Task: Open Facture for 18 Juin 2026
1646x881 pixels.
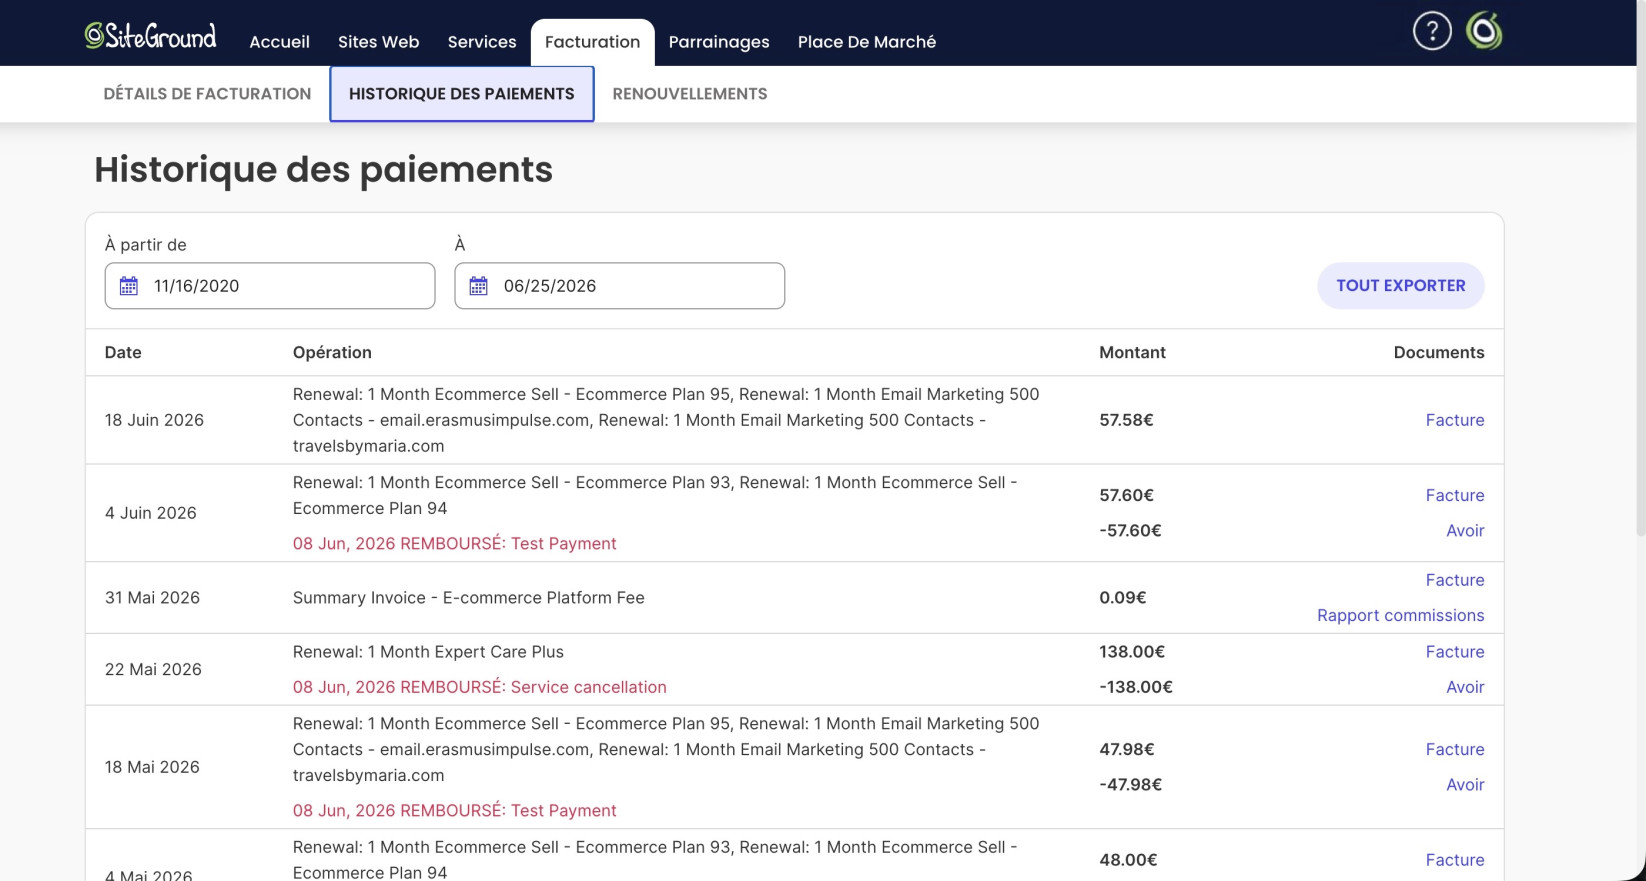Action: [x=1455, y=420]
